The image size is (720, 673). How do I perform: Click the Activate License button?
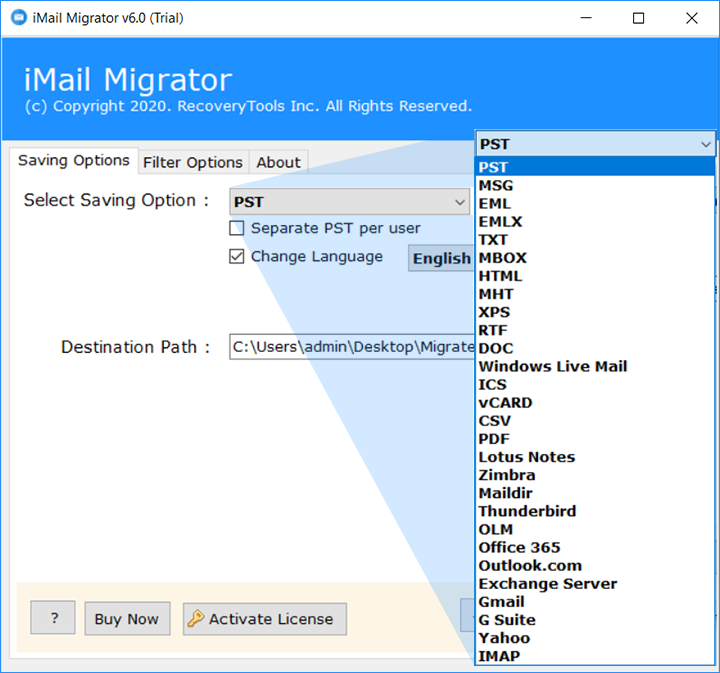pyautogui.click(x=264, y=619)
